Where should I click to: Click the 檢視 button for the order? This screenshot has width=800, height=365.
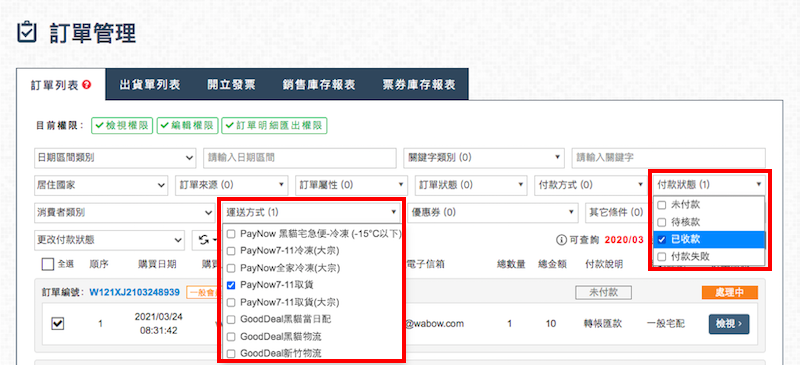(729, 324)
